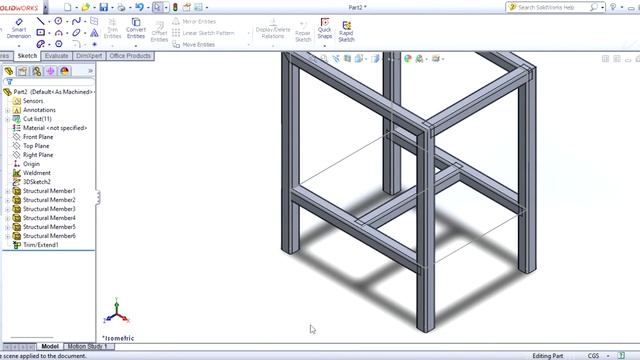Open the Line tool dropdown arrow
Screen dimensions: 640x360
pyautogui.click(x=49, y=22)
